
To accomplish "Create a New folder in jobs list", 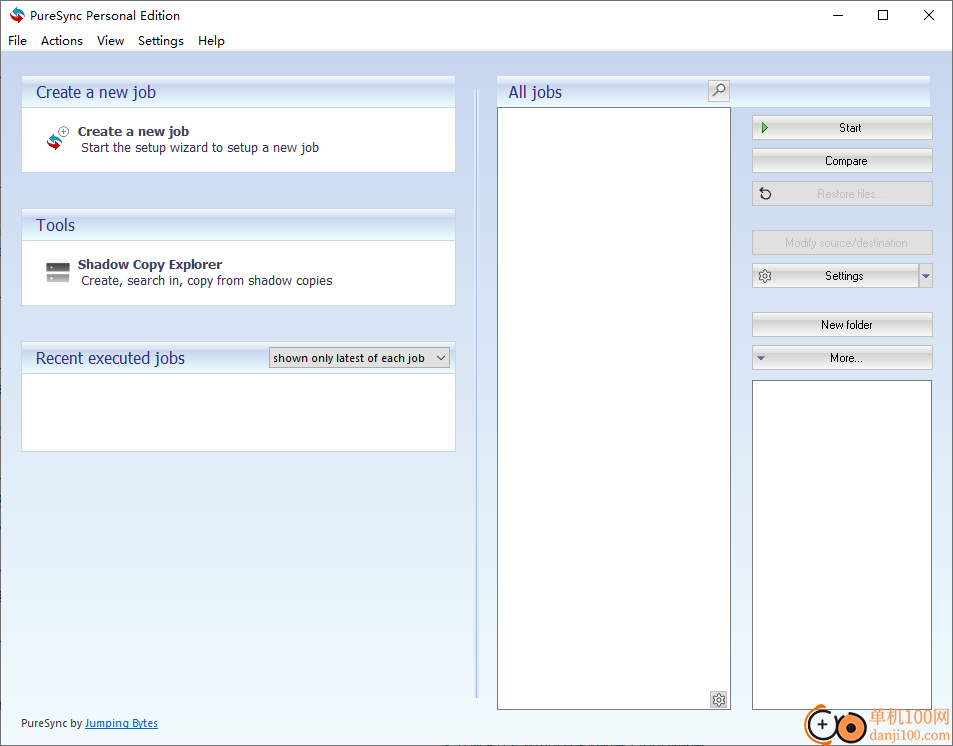I will tap(842, 325).
